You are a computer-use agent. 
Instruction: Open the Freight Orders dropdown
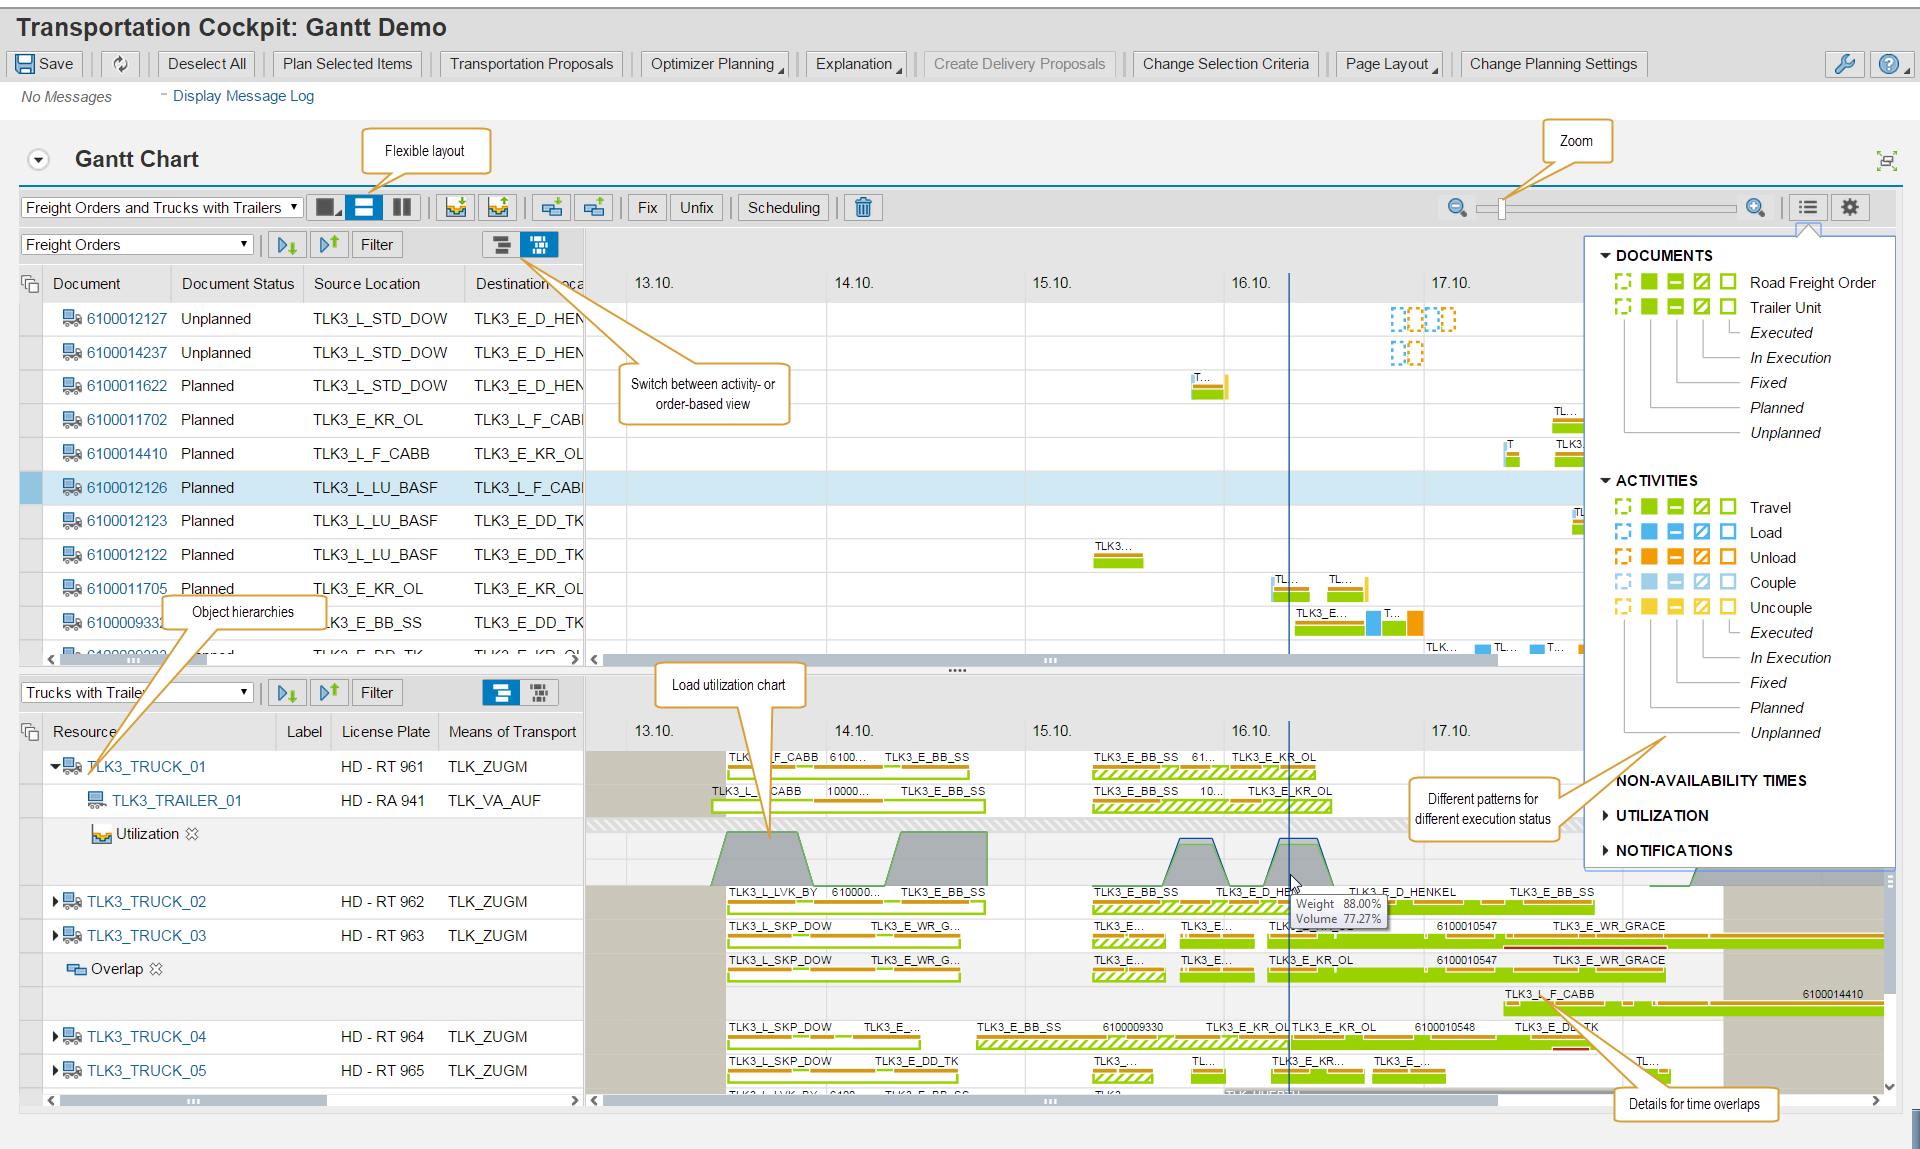[x=243, y=244]
